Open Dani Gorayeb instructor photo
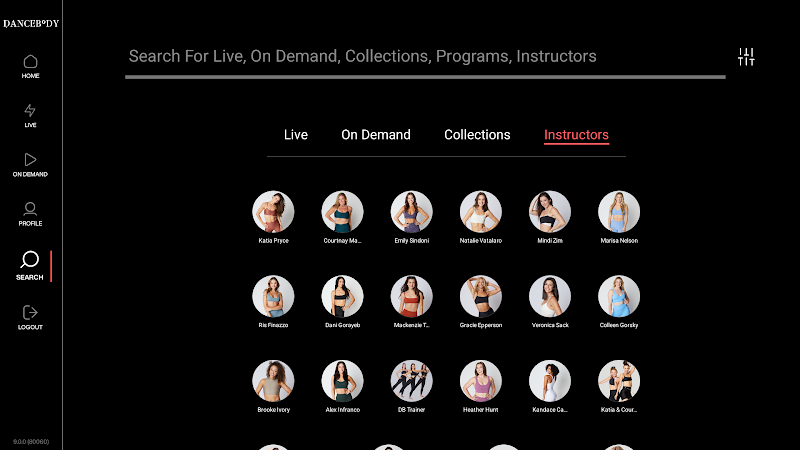Screen dimensions: 800x450 point(342,296)
